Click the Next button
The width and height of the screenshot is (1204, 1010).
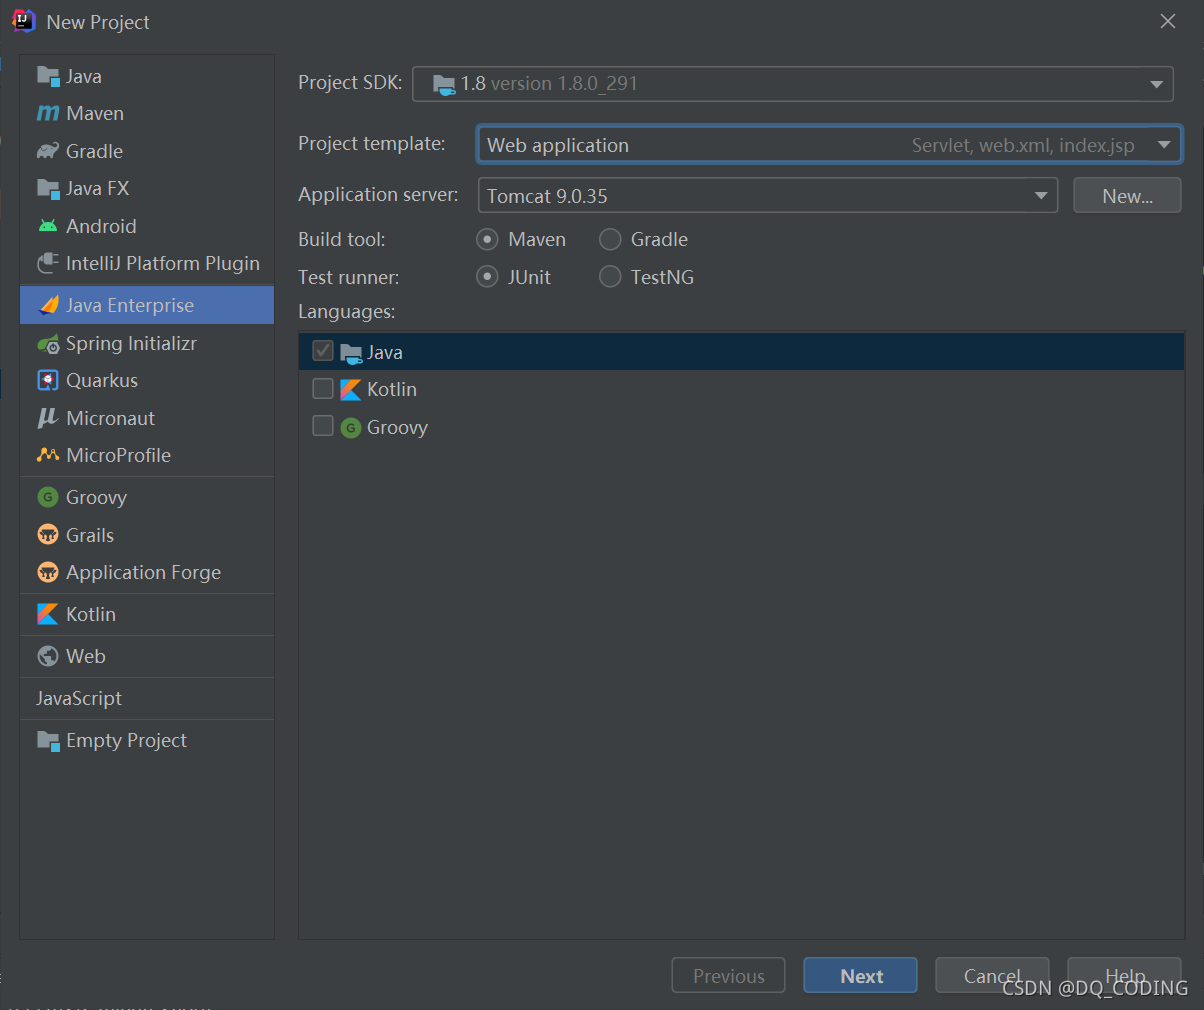click(x=860, y=976)
